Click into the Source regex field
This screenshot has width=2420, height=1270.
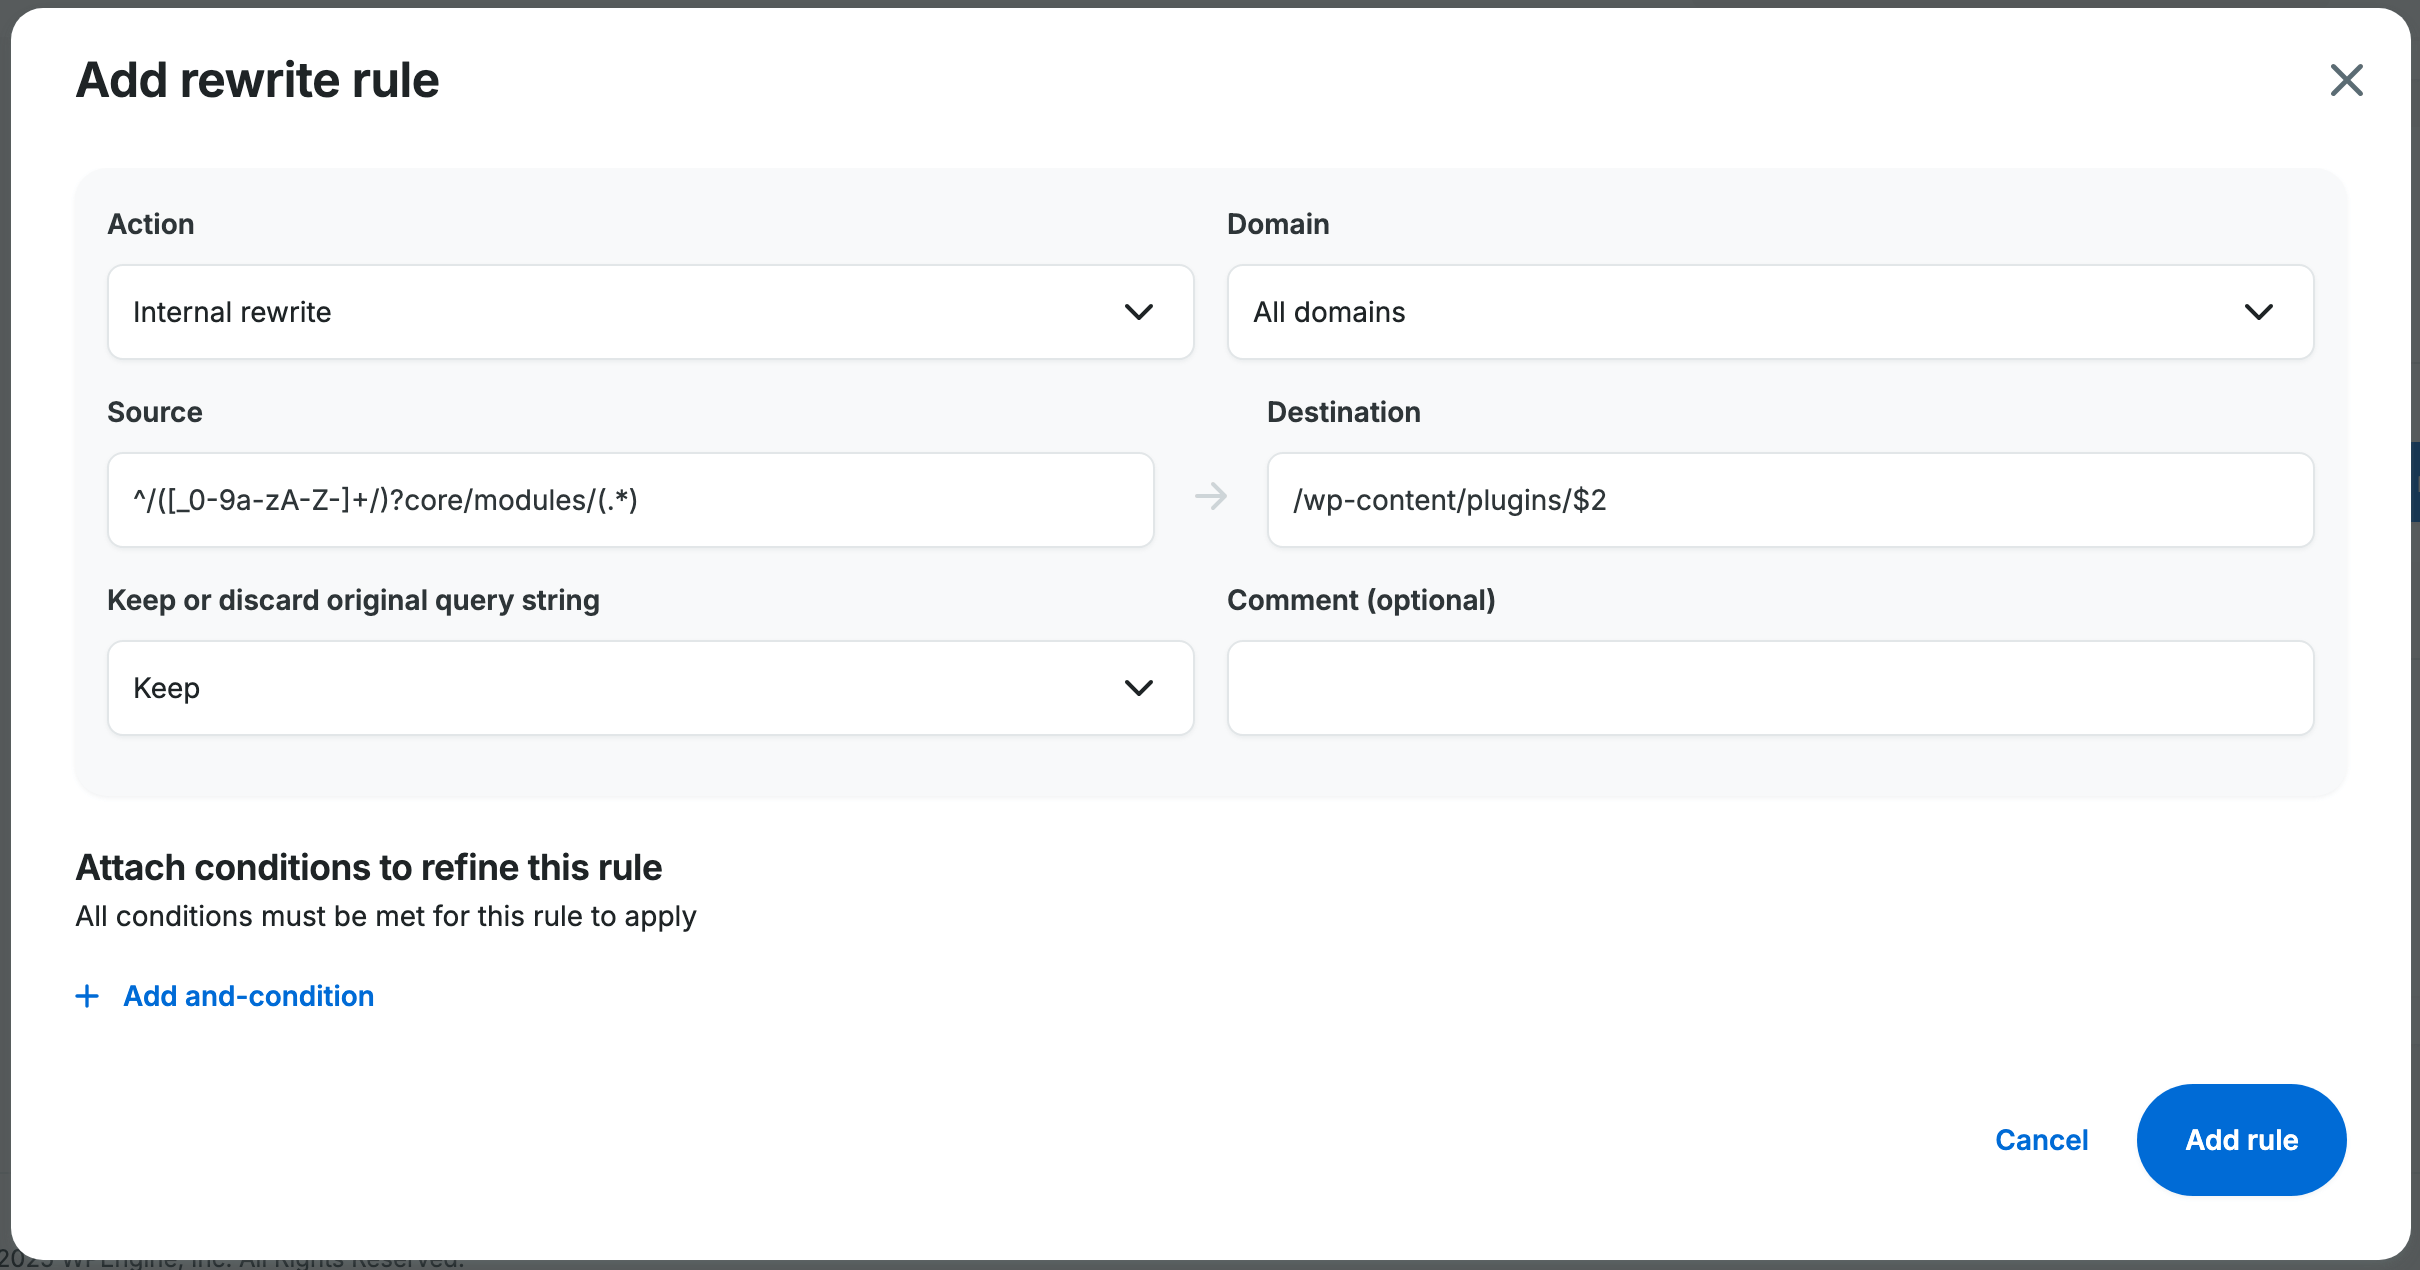point(630,500)
